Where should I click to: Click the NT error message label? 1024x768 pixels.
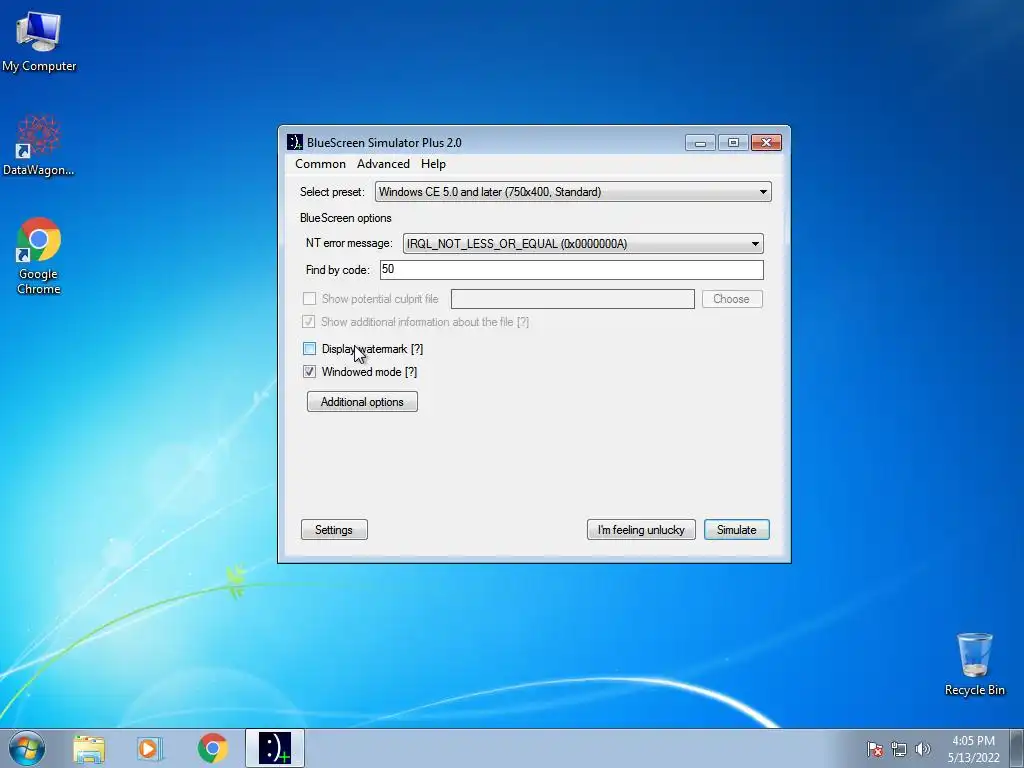(349, 243)
